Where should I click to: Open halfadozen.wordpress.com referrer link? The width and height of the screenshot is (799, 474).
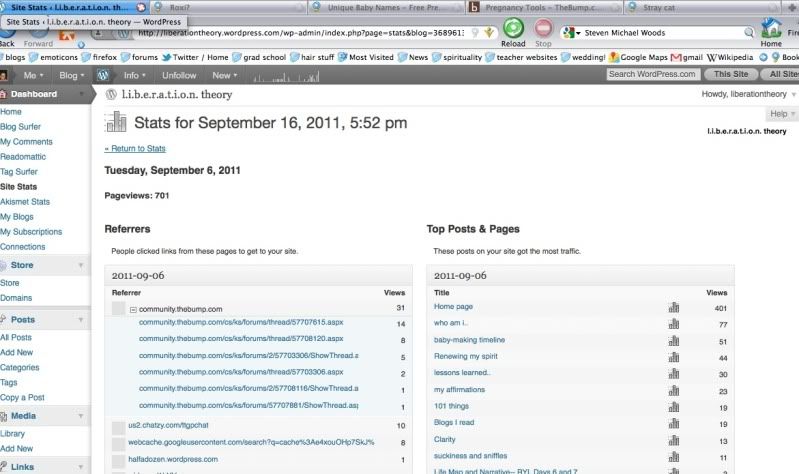(x=173, y=459)
